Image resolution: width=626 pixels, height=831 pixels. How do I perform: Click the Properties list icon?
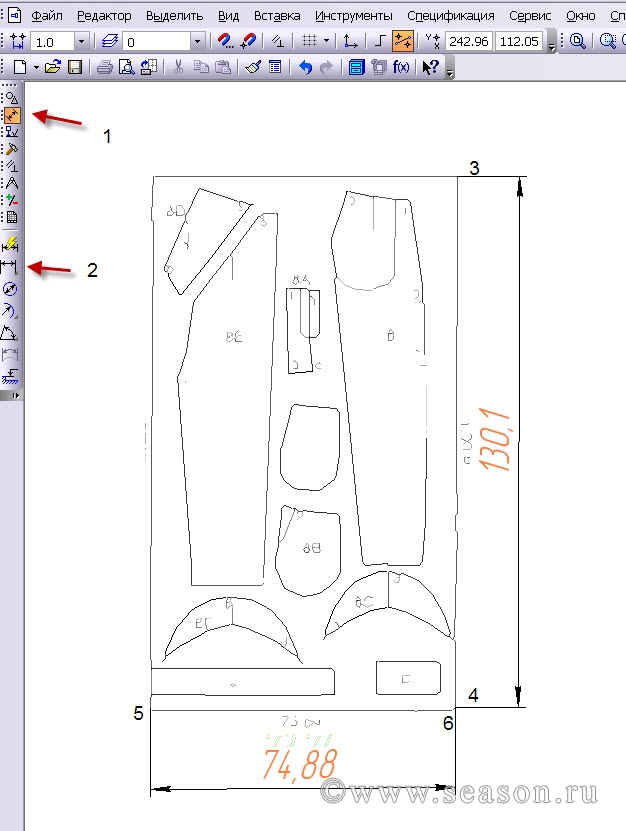pos(275,67)
